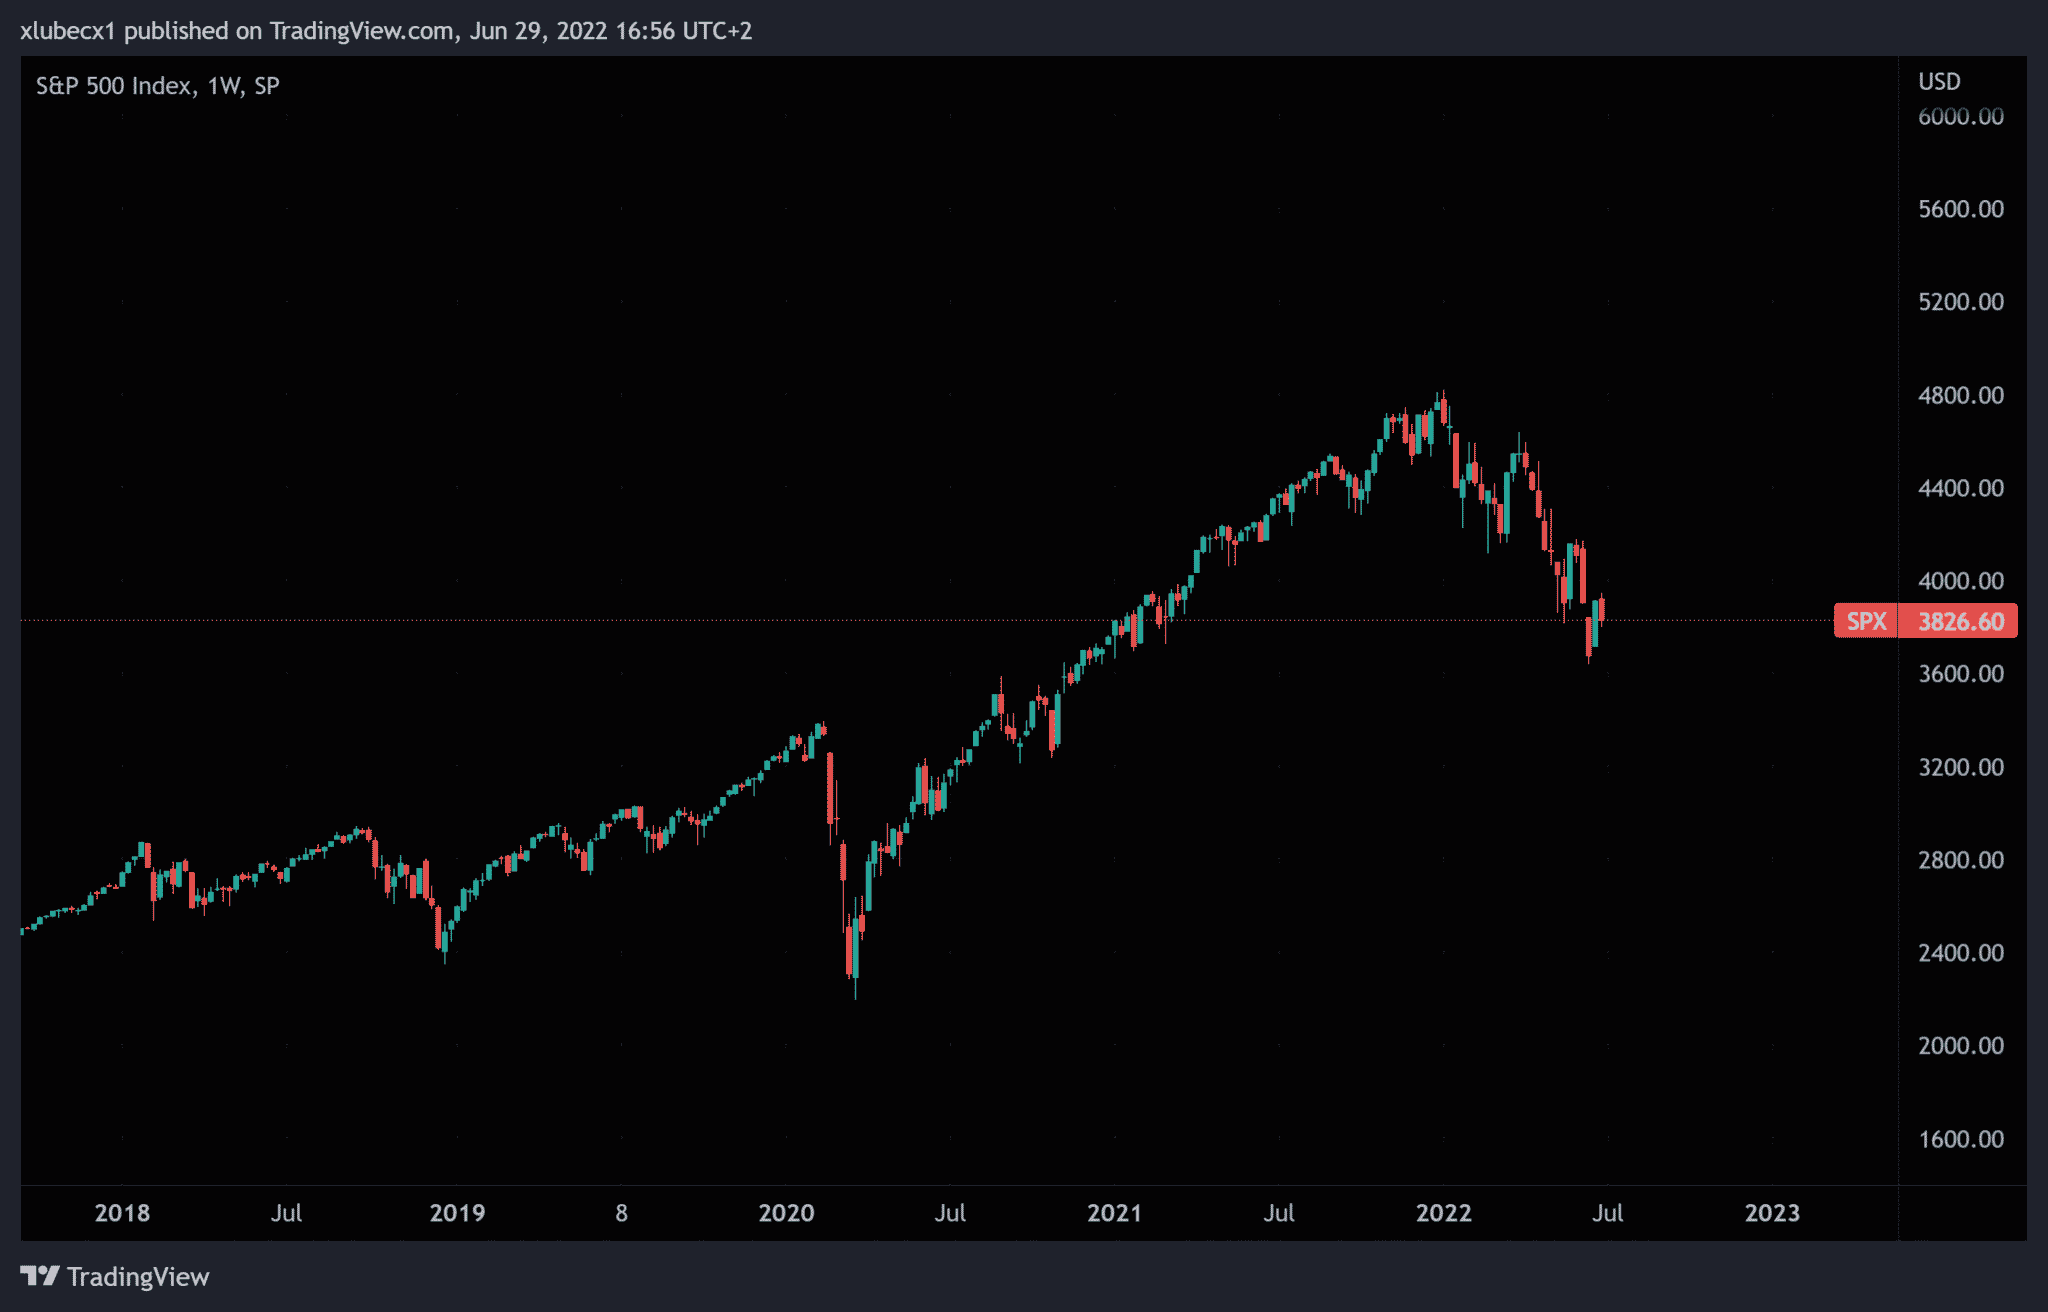The image size is (2048, 1312).
Task: Click the 2400.00 price scale label
Action: pos(1960,953)
